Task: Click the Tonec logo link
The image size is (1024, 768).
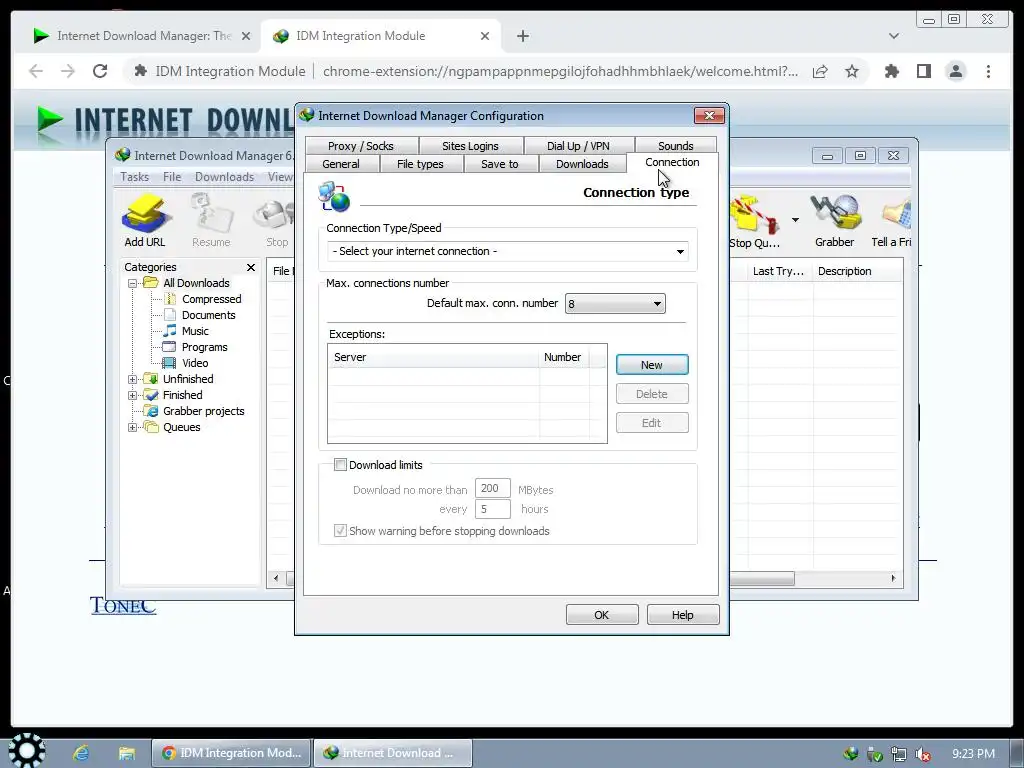Action: tap(123, 605)
